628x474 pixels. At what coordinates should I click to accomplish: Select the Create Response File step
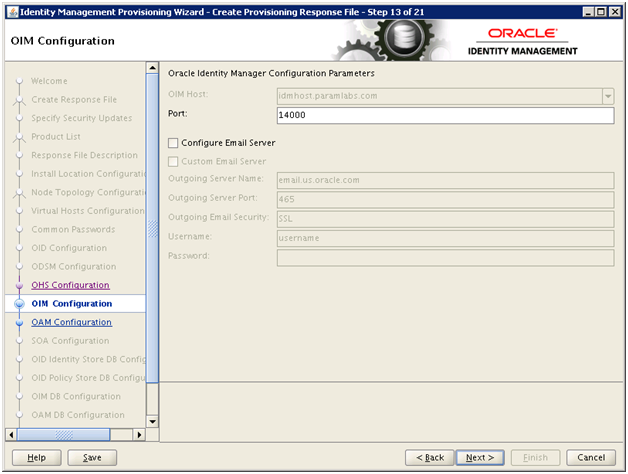pos(74,99)
